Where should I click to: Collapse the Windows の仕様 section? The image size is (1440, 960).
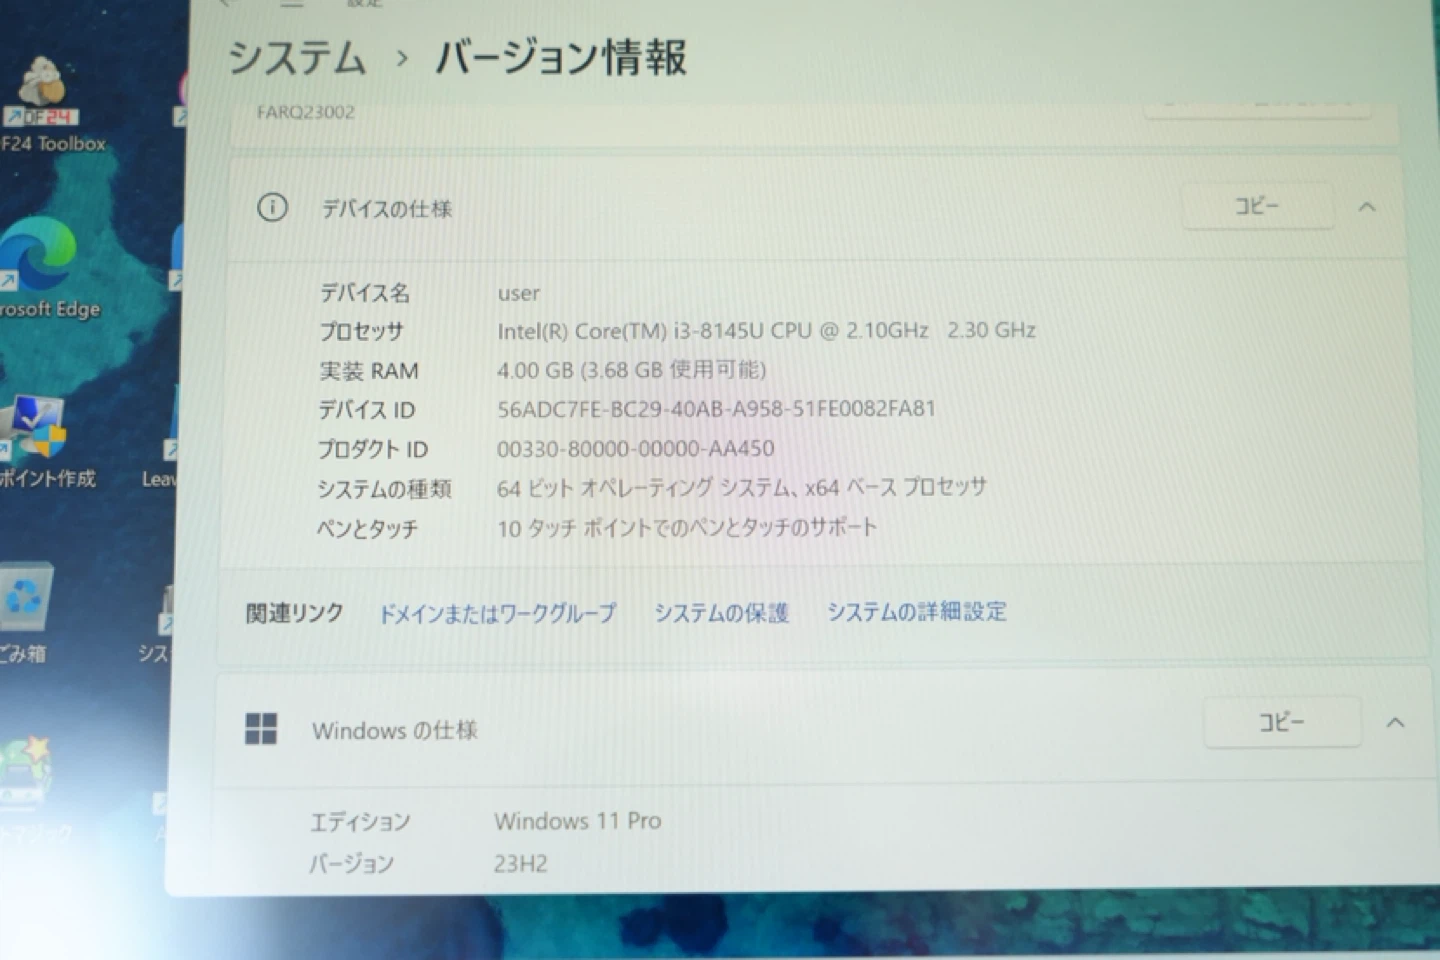(1395, 722)
